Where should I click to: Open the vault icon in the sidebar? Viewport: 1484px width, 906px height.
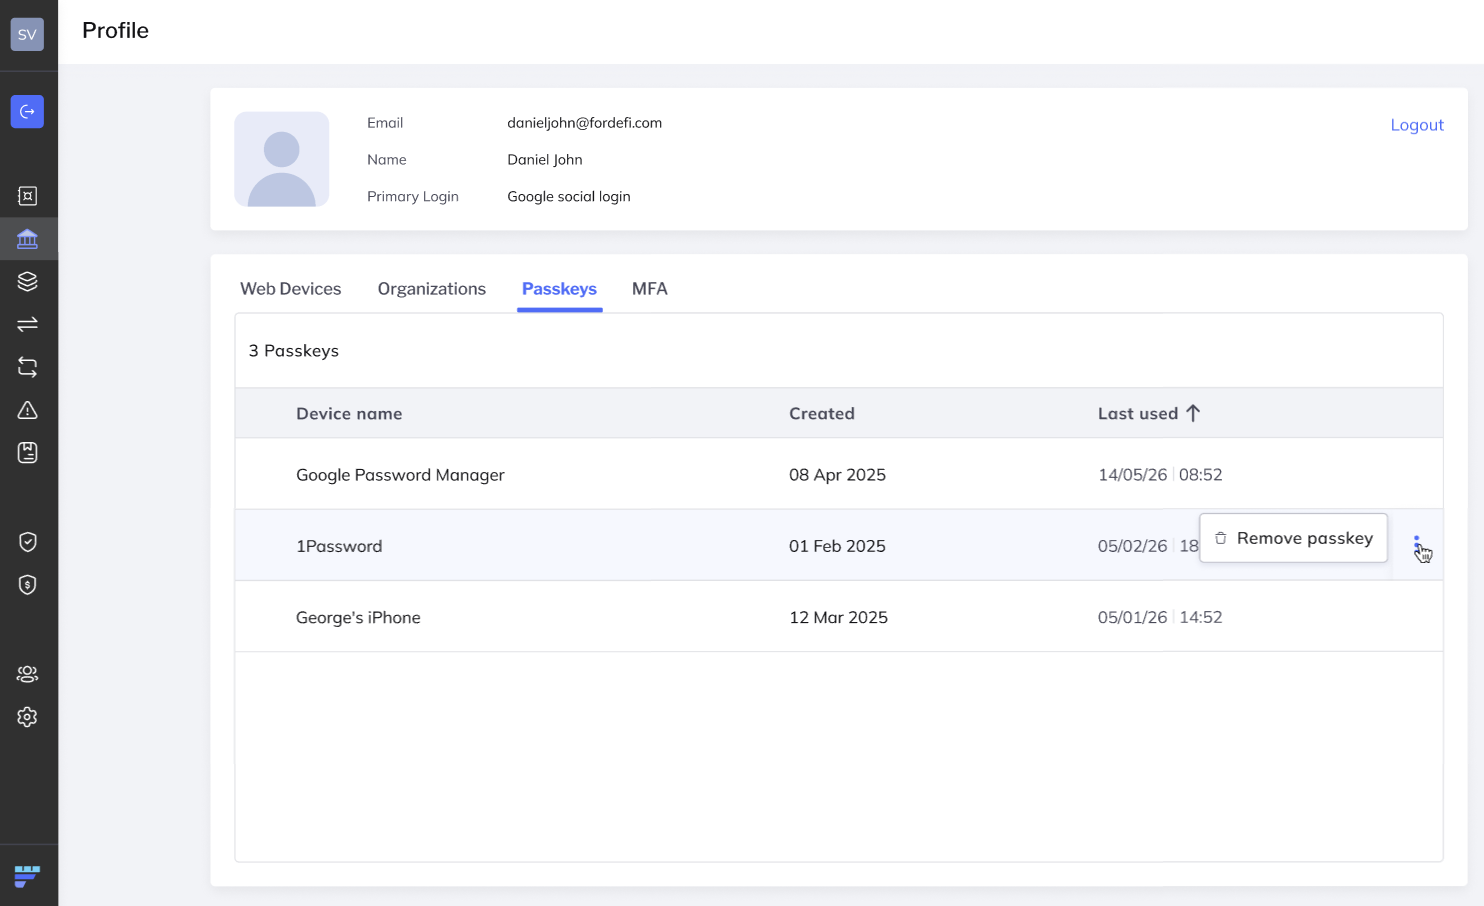point(27,196)
